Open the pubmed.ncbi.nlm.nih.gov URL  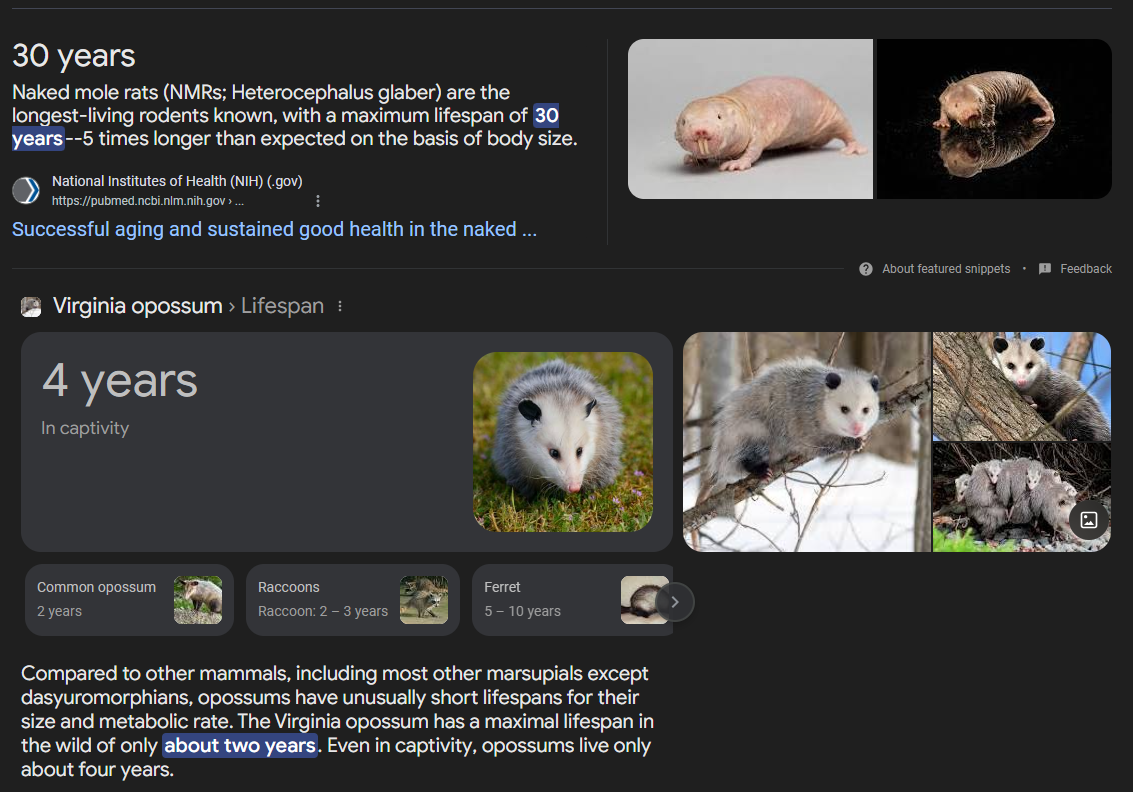pyautogui.click(x=147, y=201)
